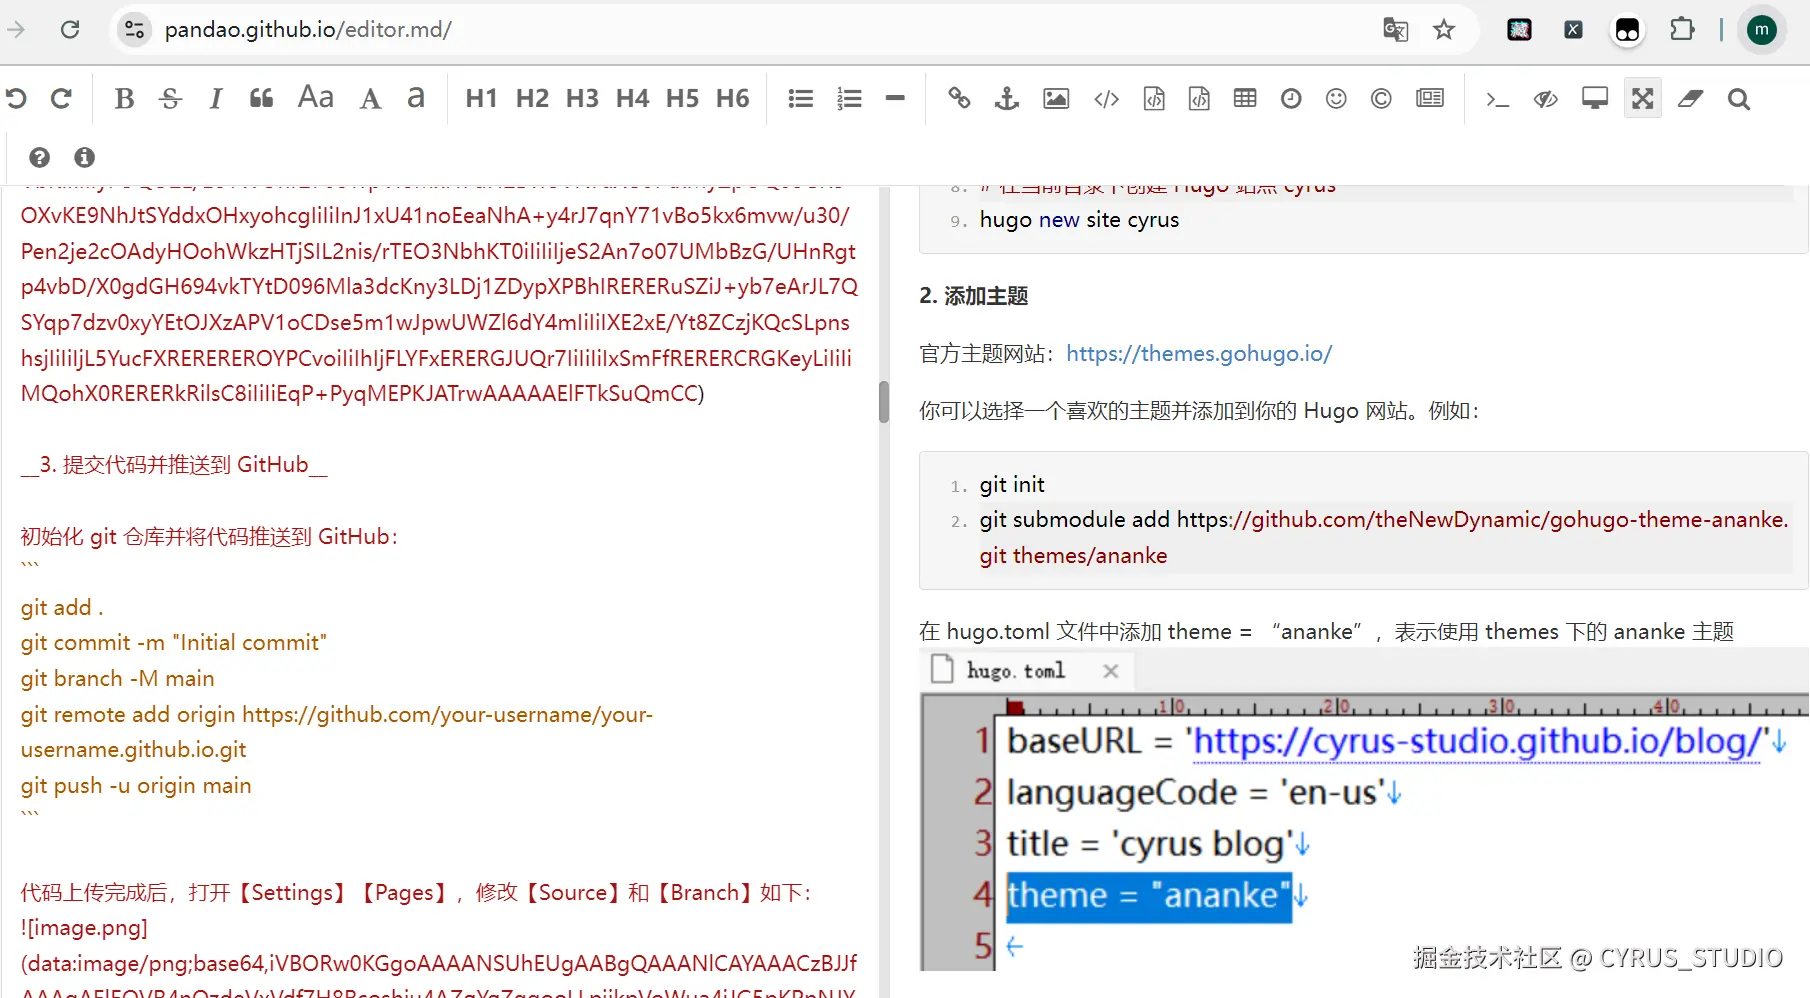
Task: Apply bold formatting
Action: coord(124,98)
